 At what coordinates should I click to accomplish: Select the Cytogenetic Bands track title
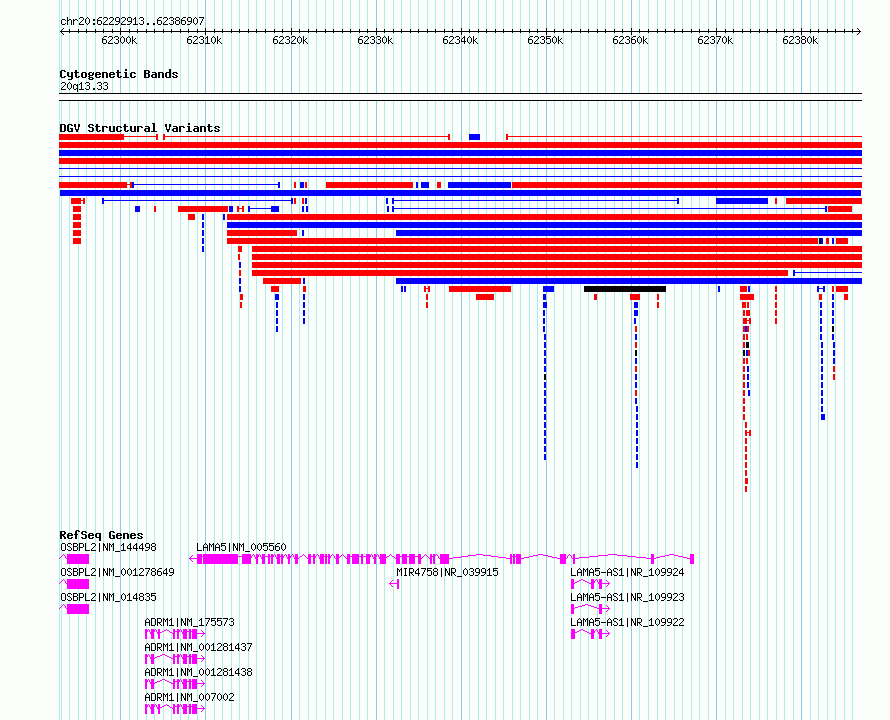click(119, 74)
